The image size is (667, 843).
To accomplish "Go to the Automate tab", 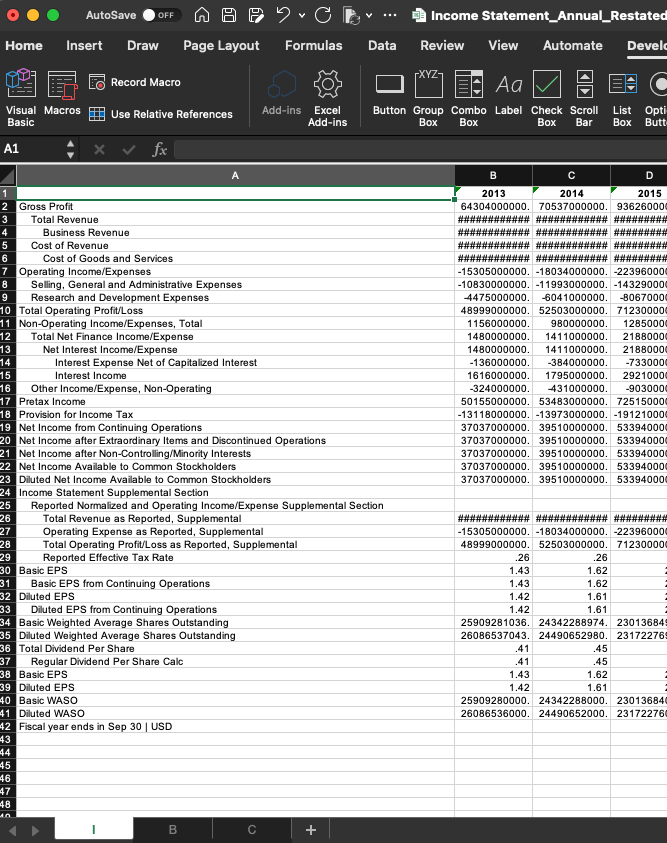I will click(x=572, y=46).
